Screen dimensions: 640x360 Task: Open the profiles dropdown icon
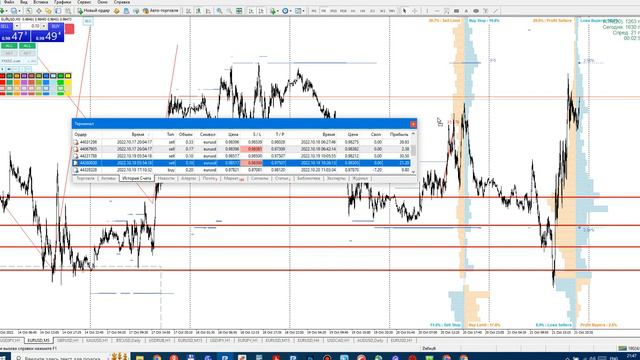click(16, 11)
